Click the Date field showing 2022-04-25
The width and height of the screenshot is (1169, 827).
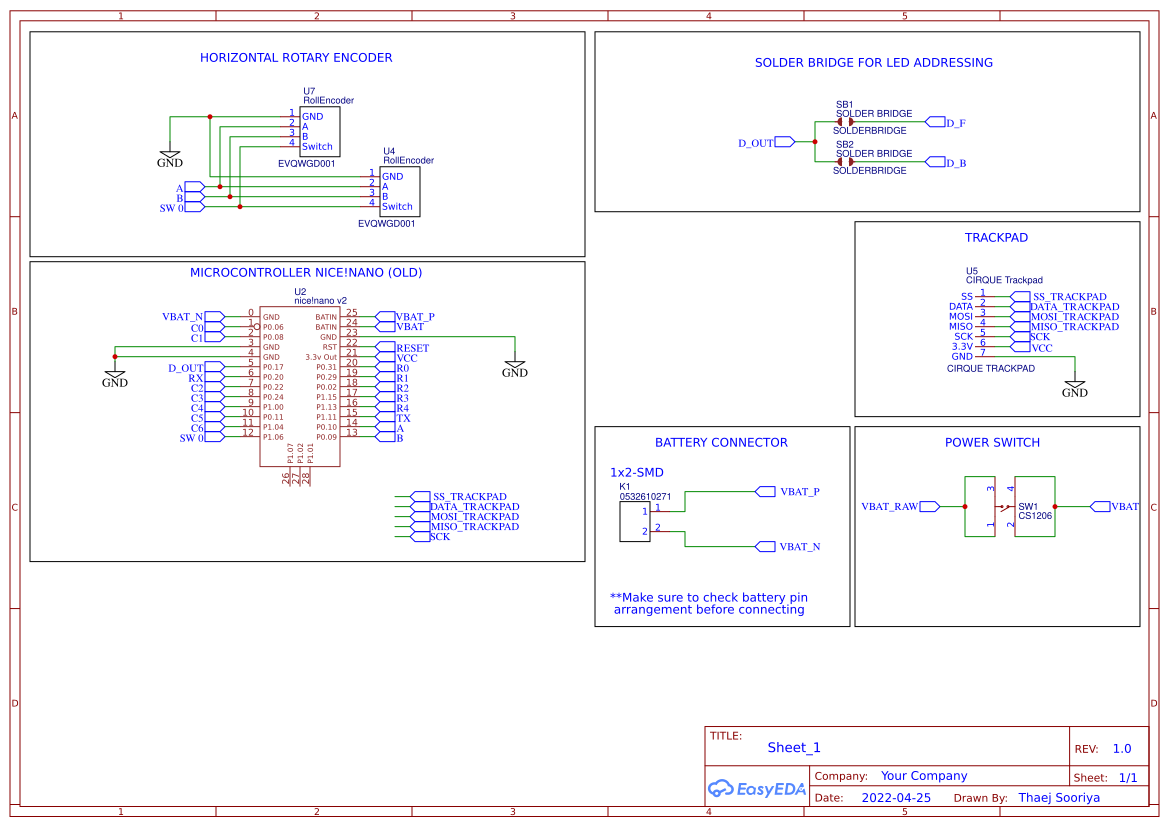[898, 797]
